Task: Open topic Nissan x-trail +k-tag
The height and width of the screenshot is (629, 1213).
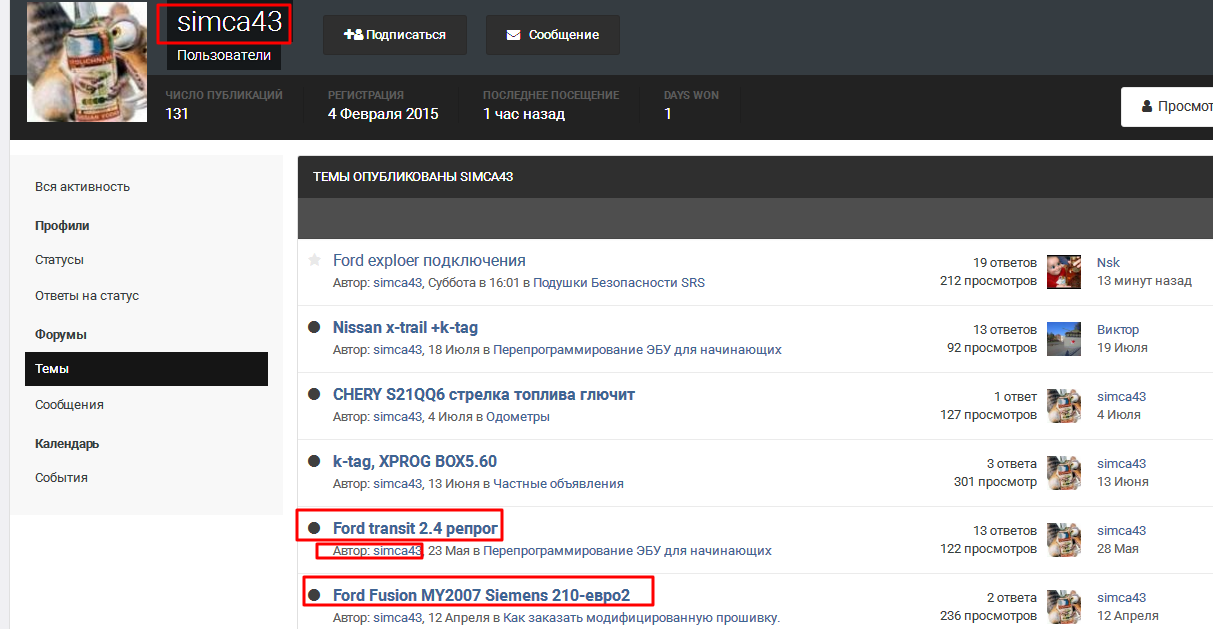Action: pyautogui.click(x=406, y=328)
